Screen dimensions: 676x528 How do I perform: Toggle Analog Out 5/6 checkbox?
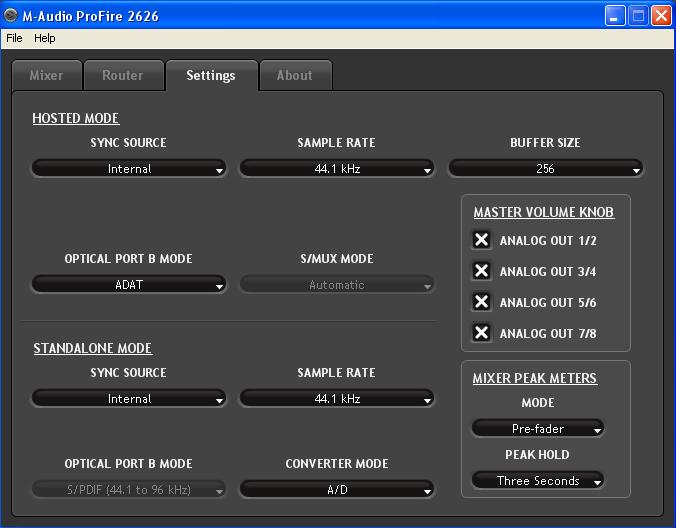point(481,302)
